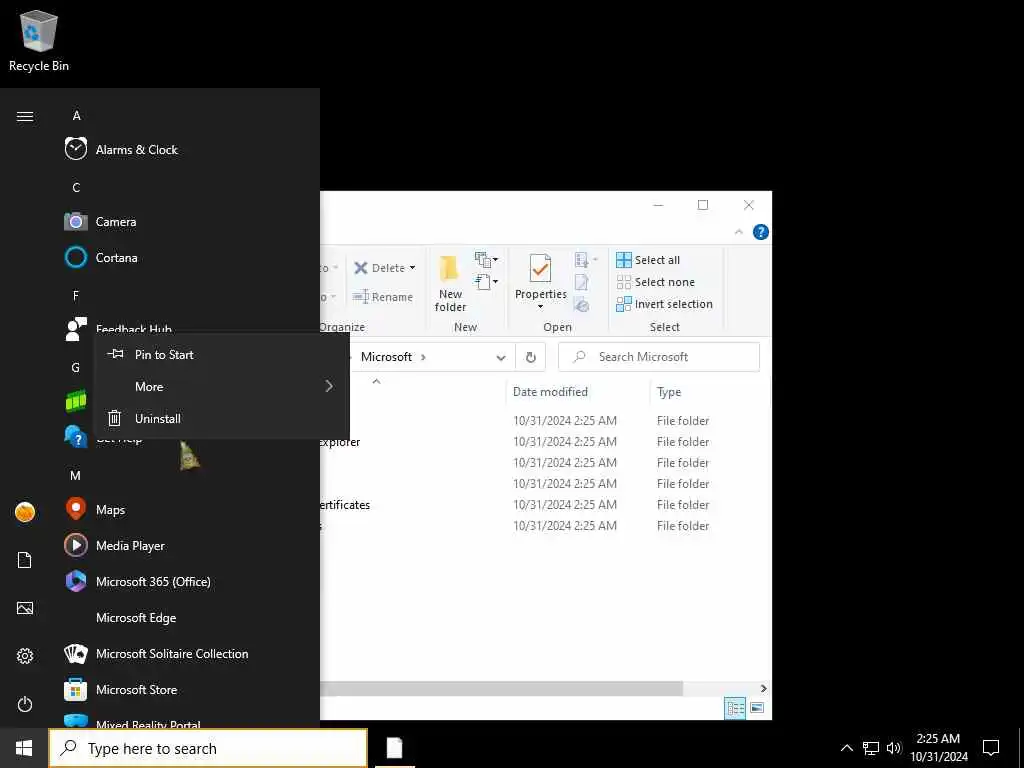Click the network icon in system tray
This screenshot has height=768, width=1024.
[871, 748]
